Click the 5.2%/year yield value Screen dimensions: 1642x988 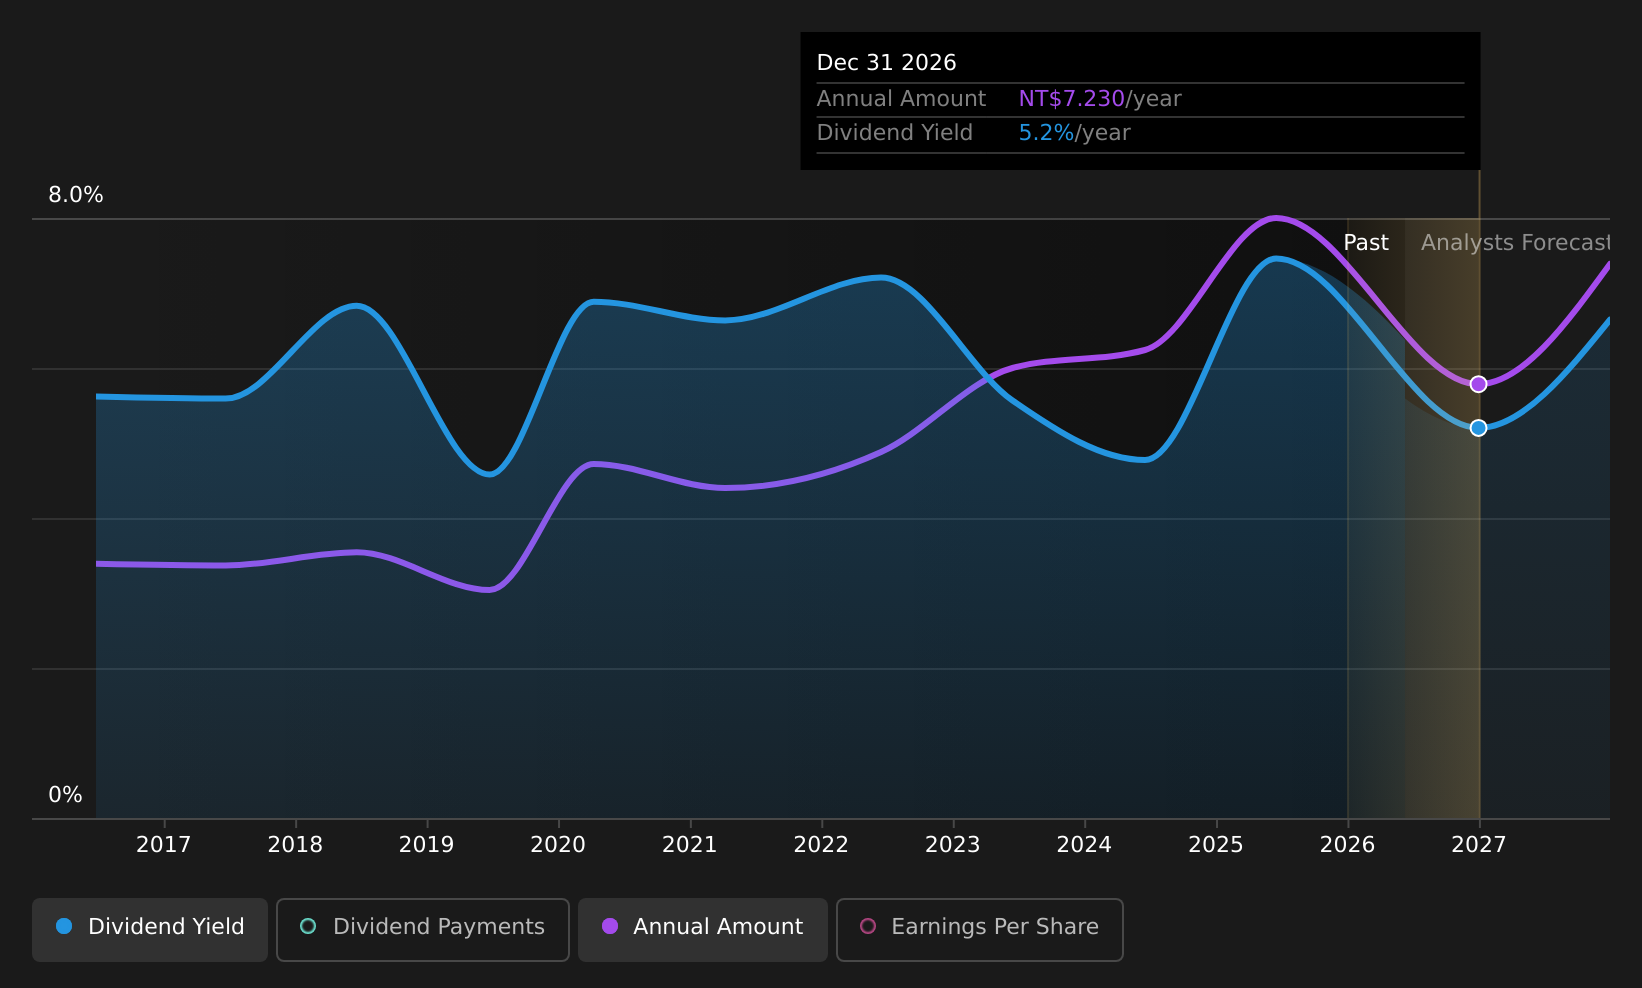pyautogui.click(x=1074, y=133)
